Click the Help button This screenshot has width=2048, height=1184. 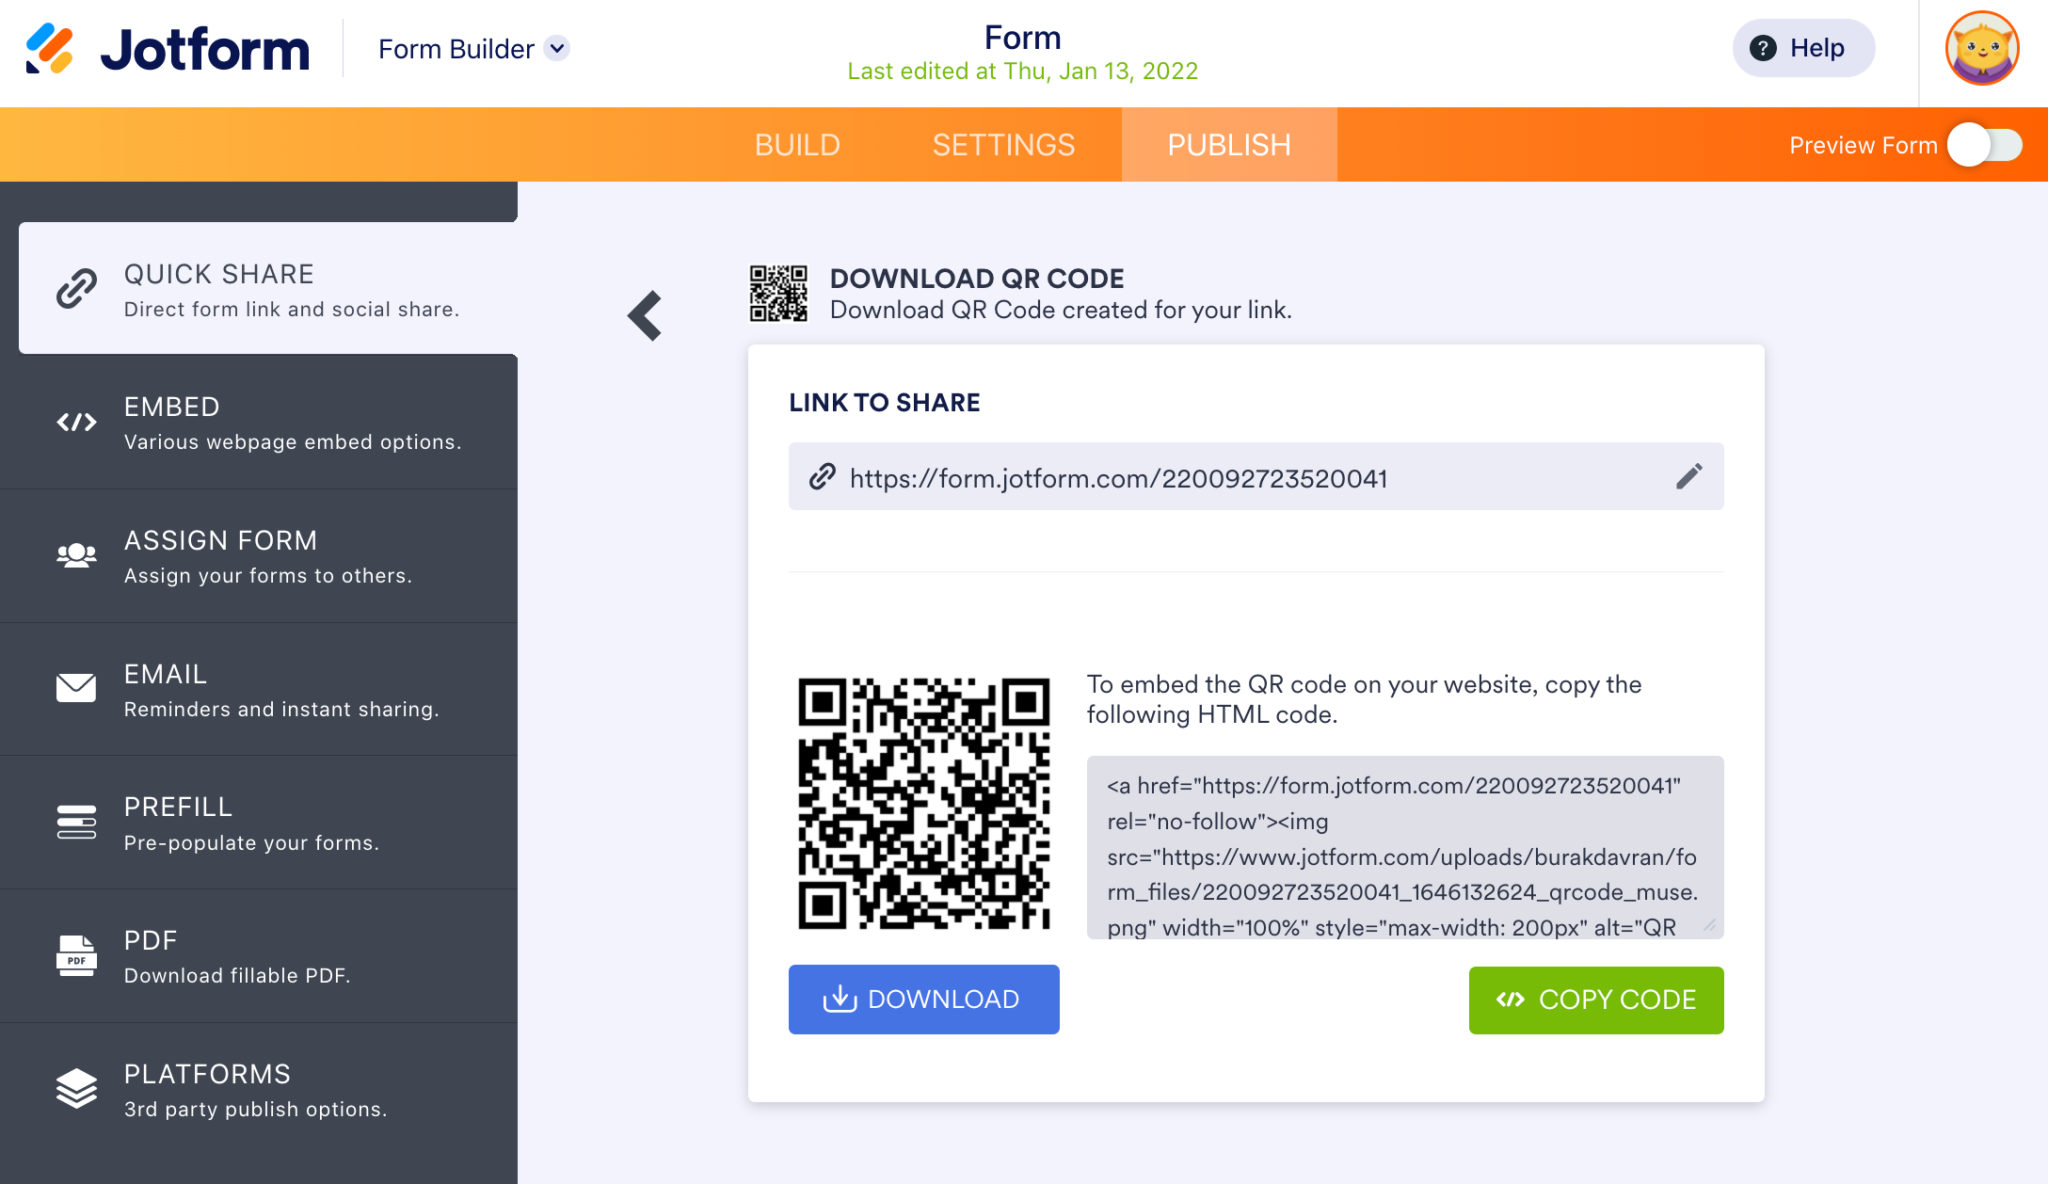coord(1802,48)
